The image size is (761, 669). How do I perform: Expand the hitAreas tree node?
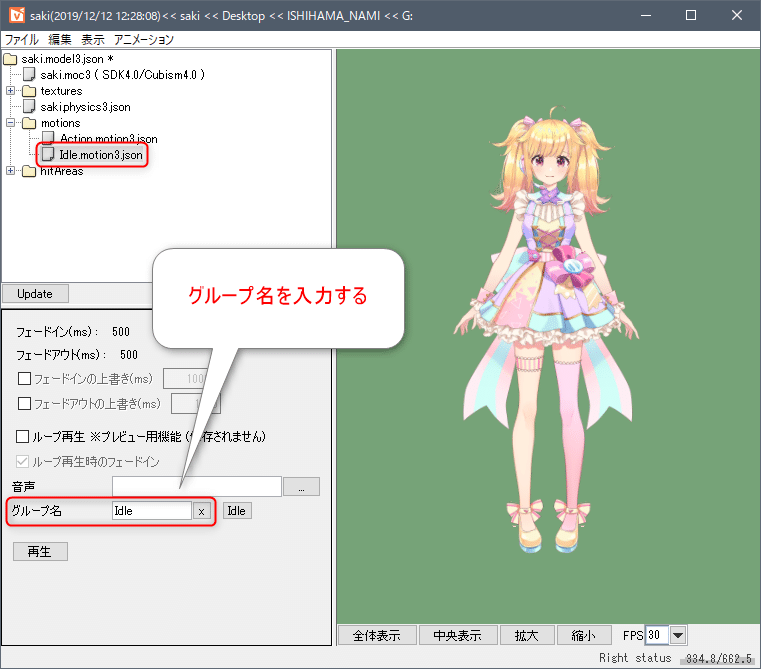coord(10,171)
